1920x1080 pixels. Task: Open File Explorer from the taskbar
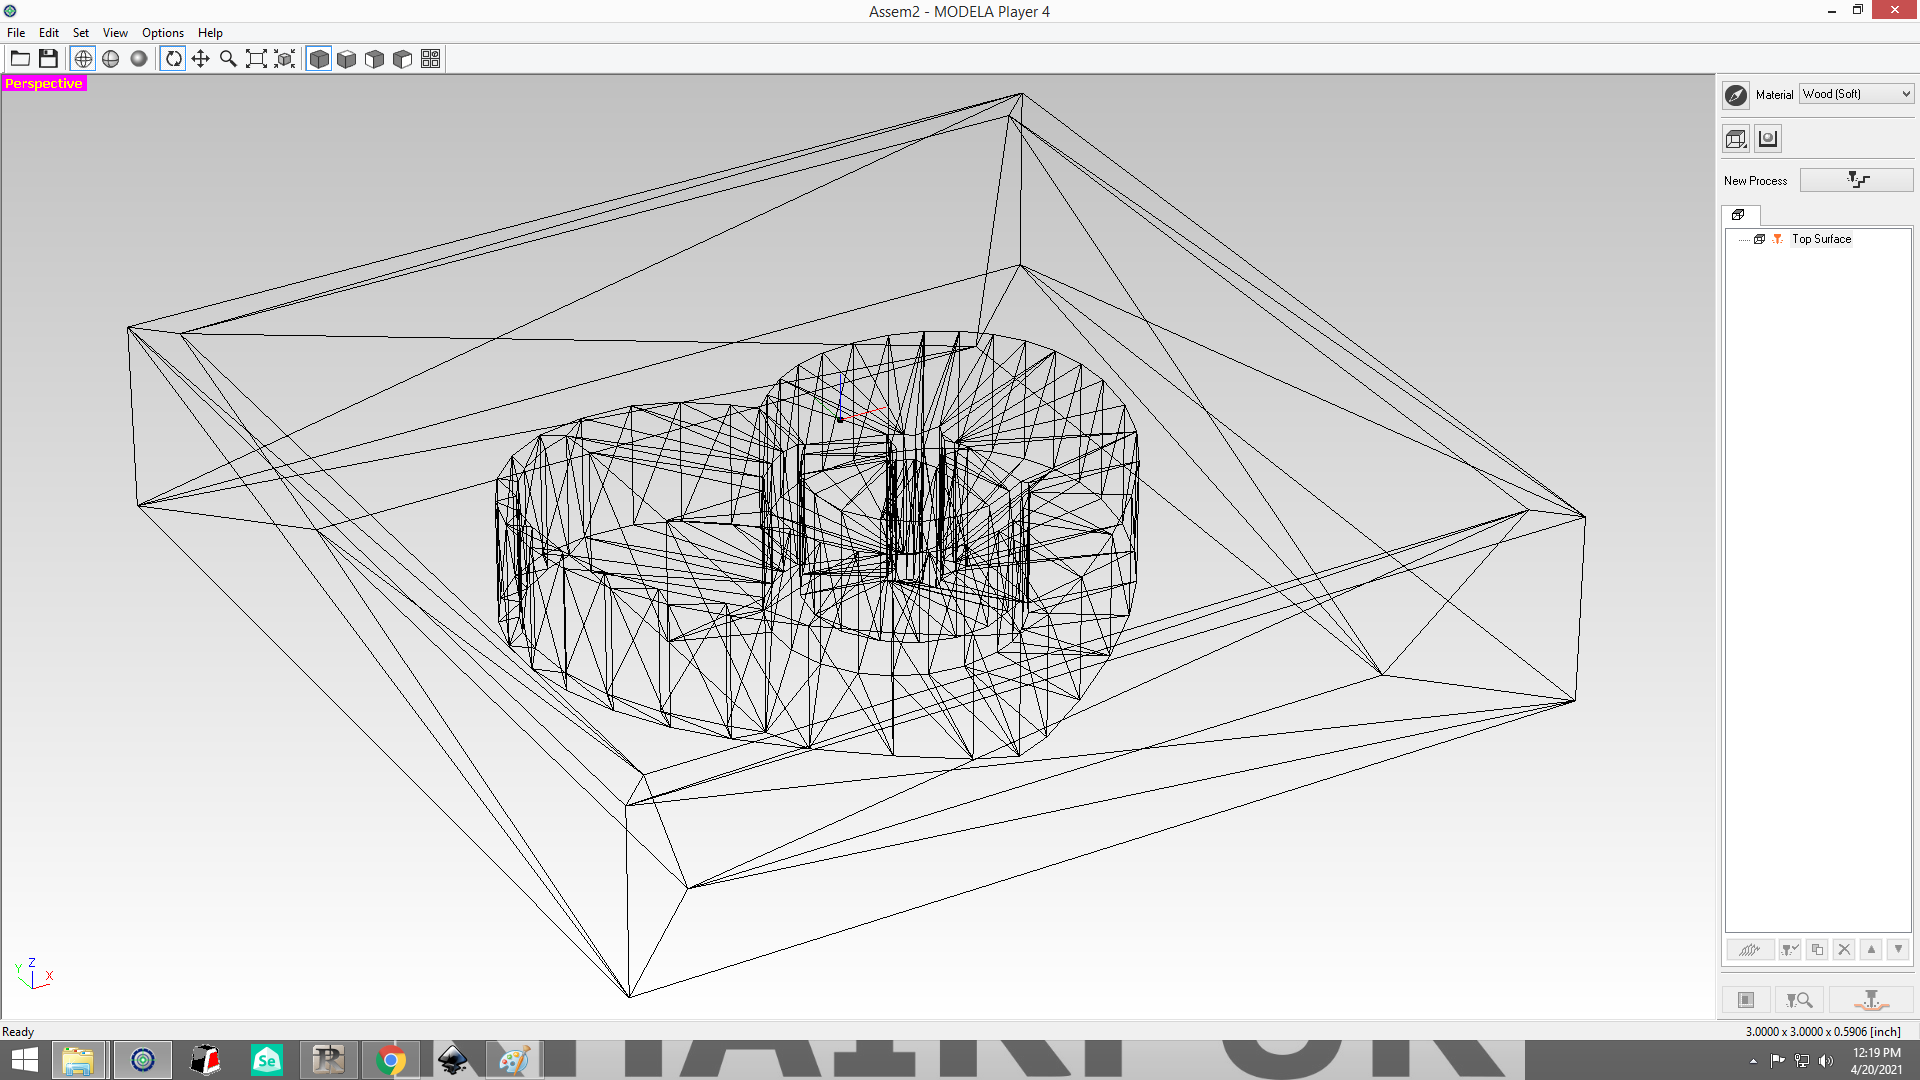78,1060
